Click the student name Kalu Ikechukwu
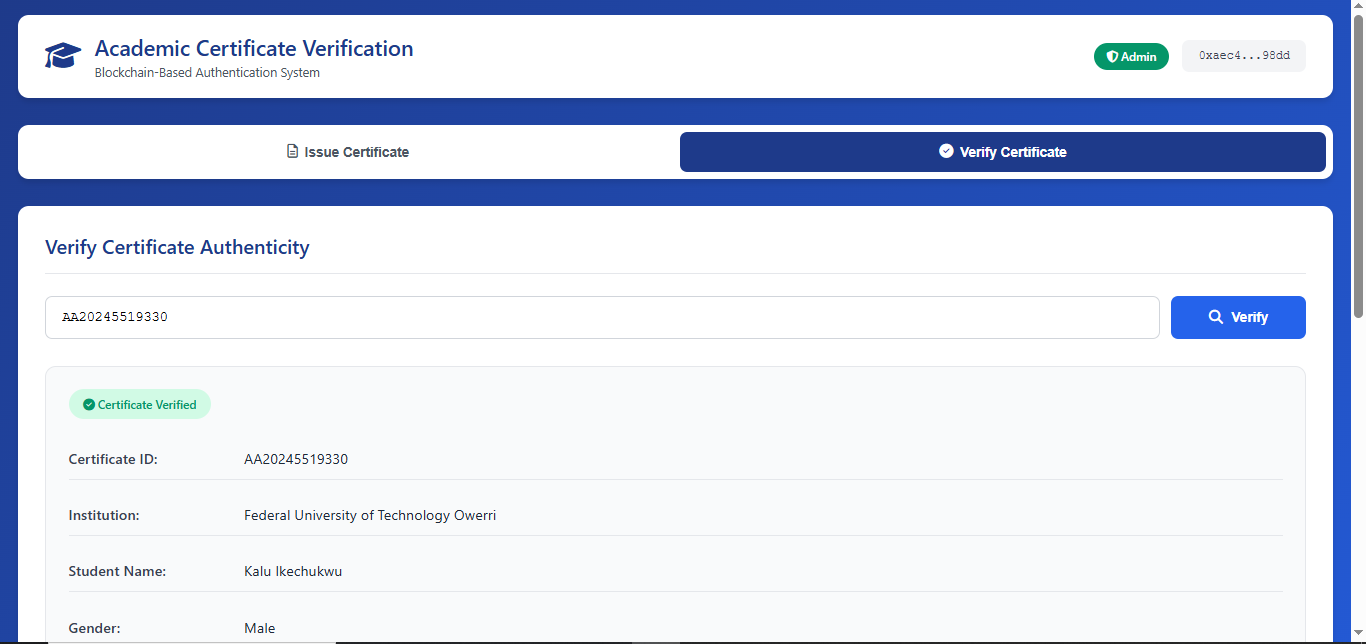The image size is (1366, 644). [x=293, y=572]
